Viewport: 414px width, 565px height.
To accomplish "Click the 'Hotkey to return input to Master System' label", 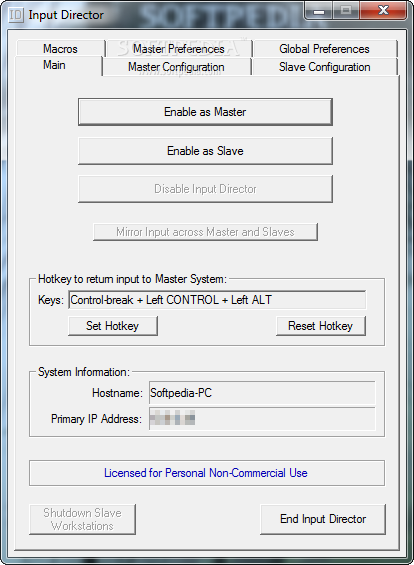I will (x=133, y=279).
